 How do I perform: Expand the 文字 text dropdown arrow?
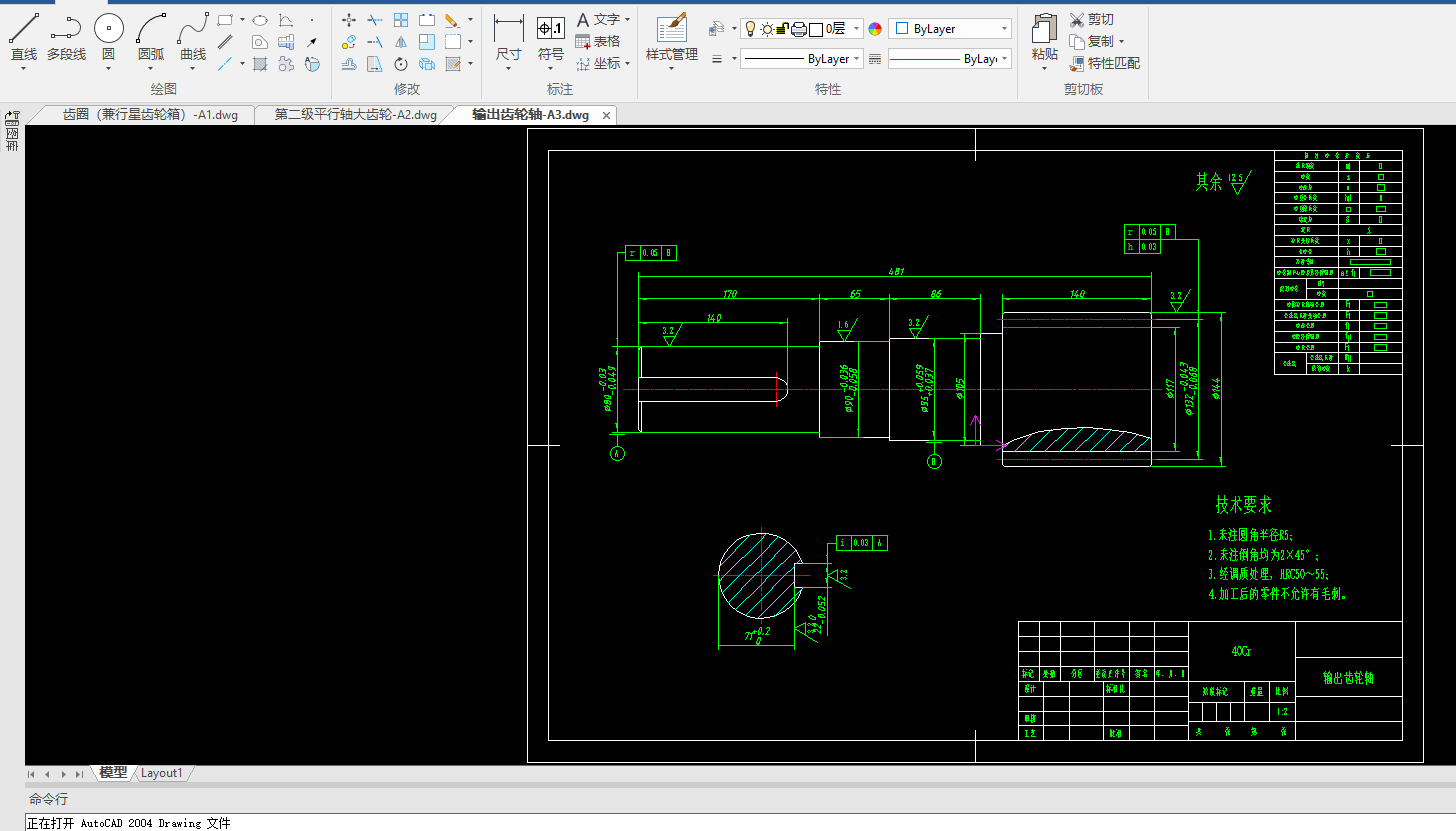[627, 20]
